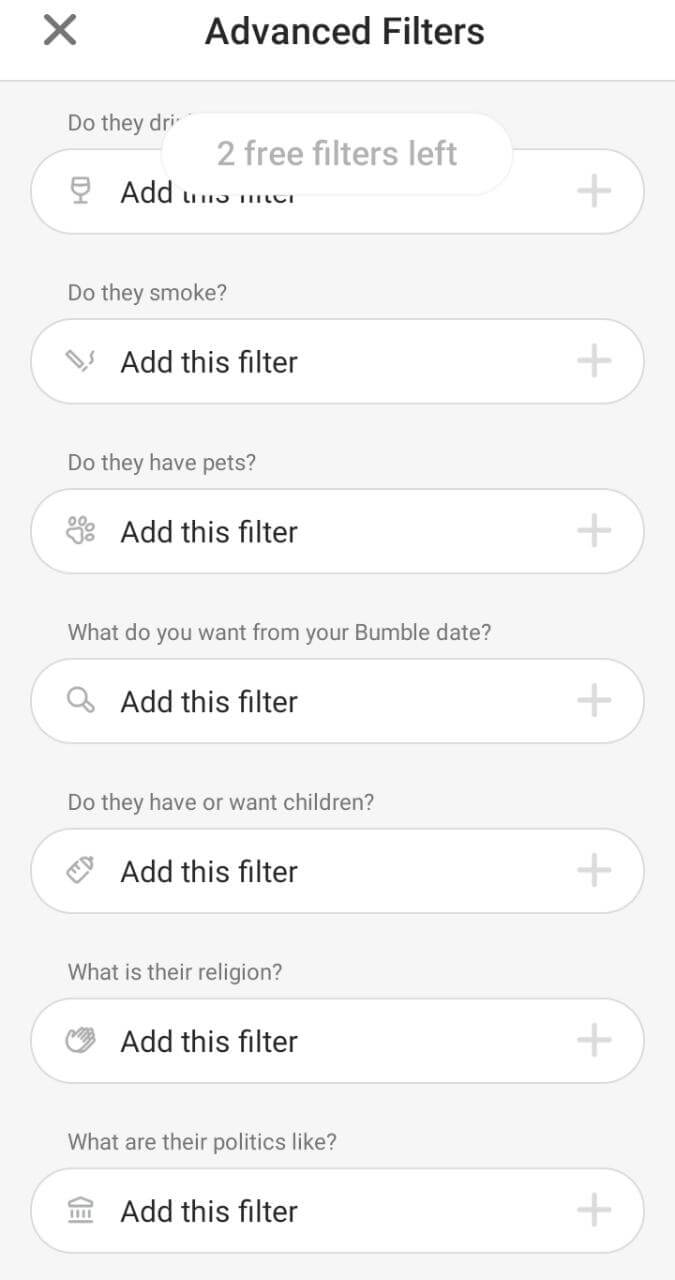Tap plus sign on the pets filter

[x=594, y=531]
